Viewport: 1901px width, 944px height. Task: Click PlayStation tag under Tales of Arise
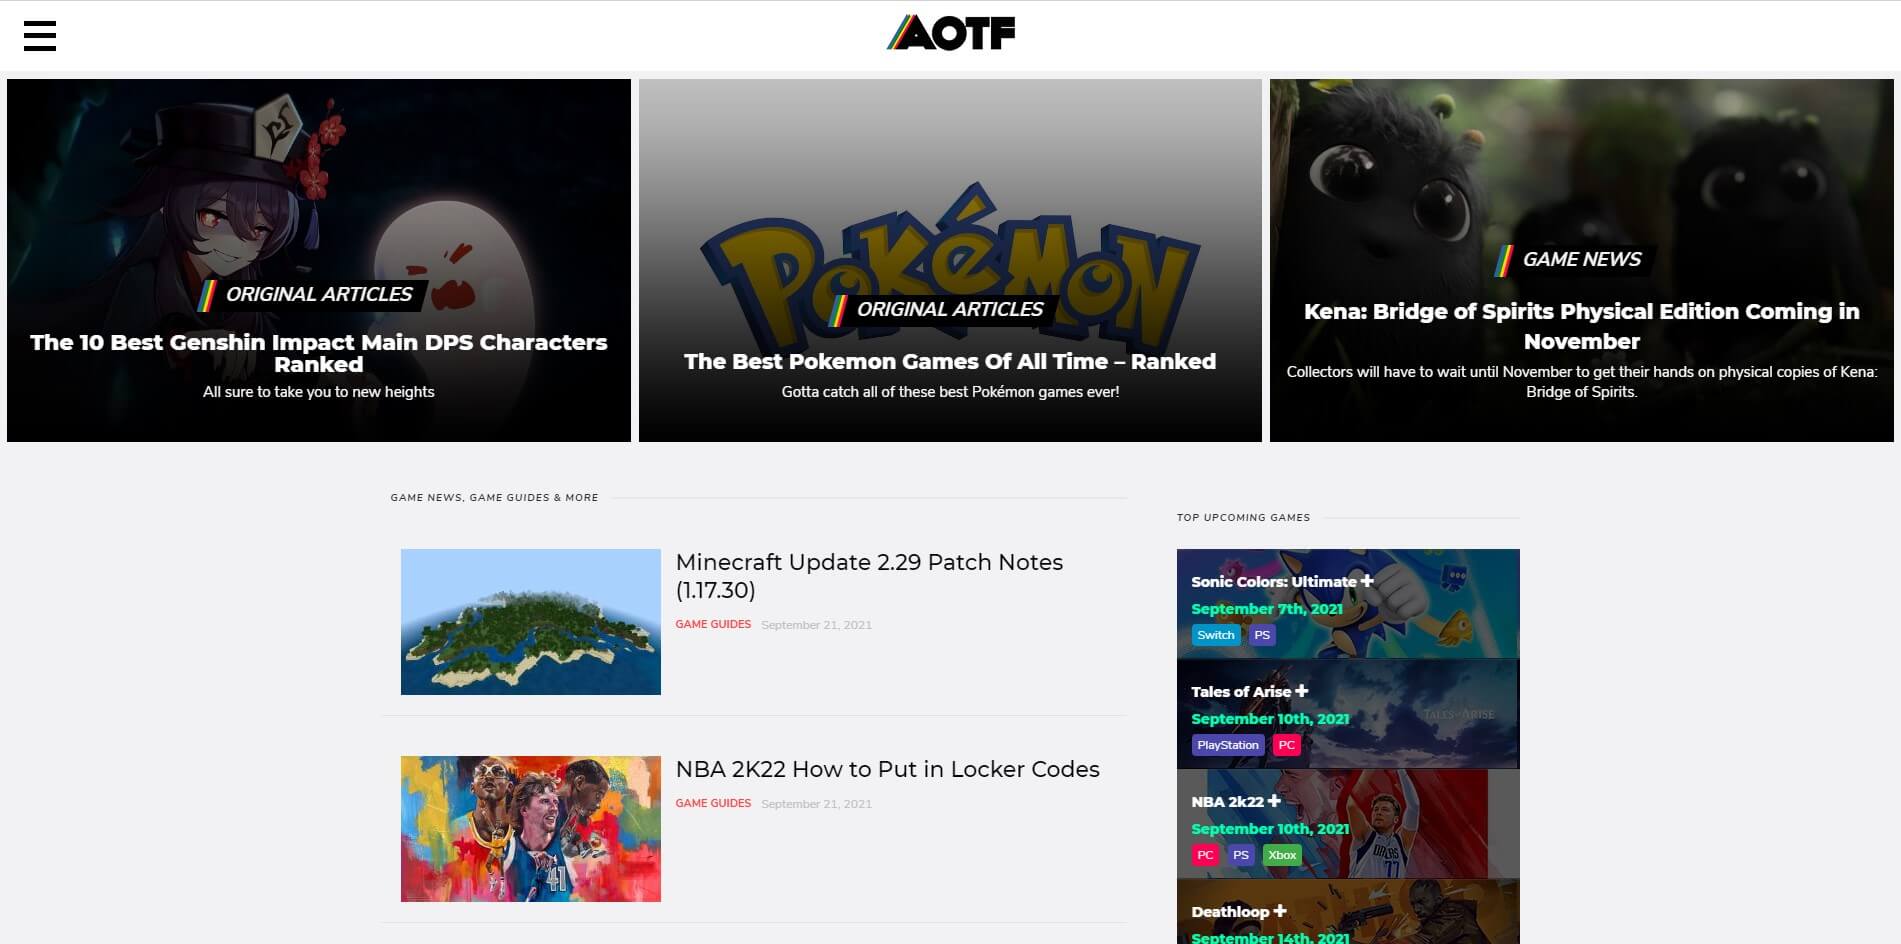click(1228, 745)
